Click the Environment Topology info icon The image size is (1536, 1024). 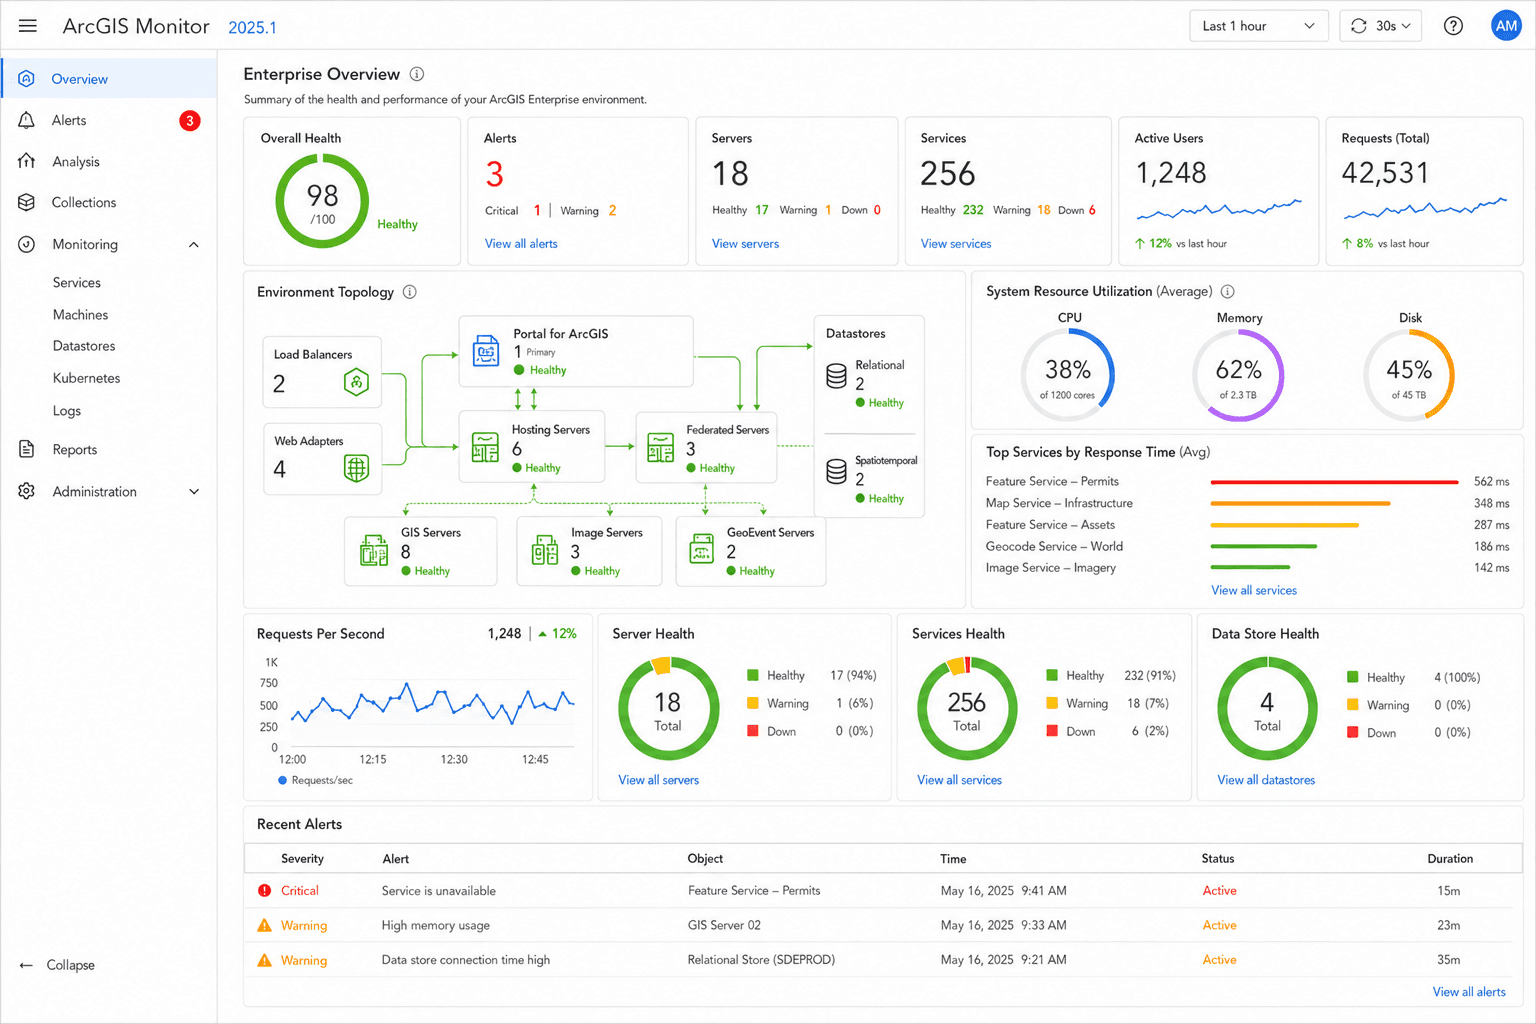tap(410, 292)
